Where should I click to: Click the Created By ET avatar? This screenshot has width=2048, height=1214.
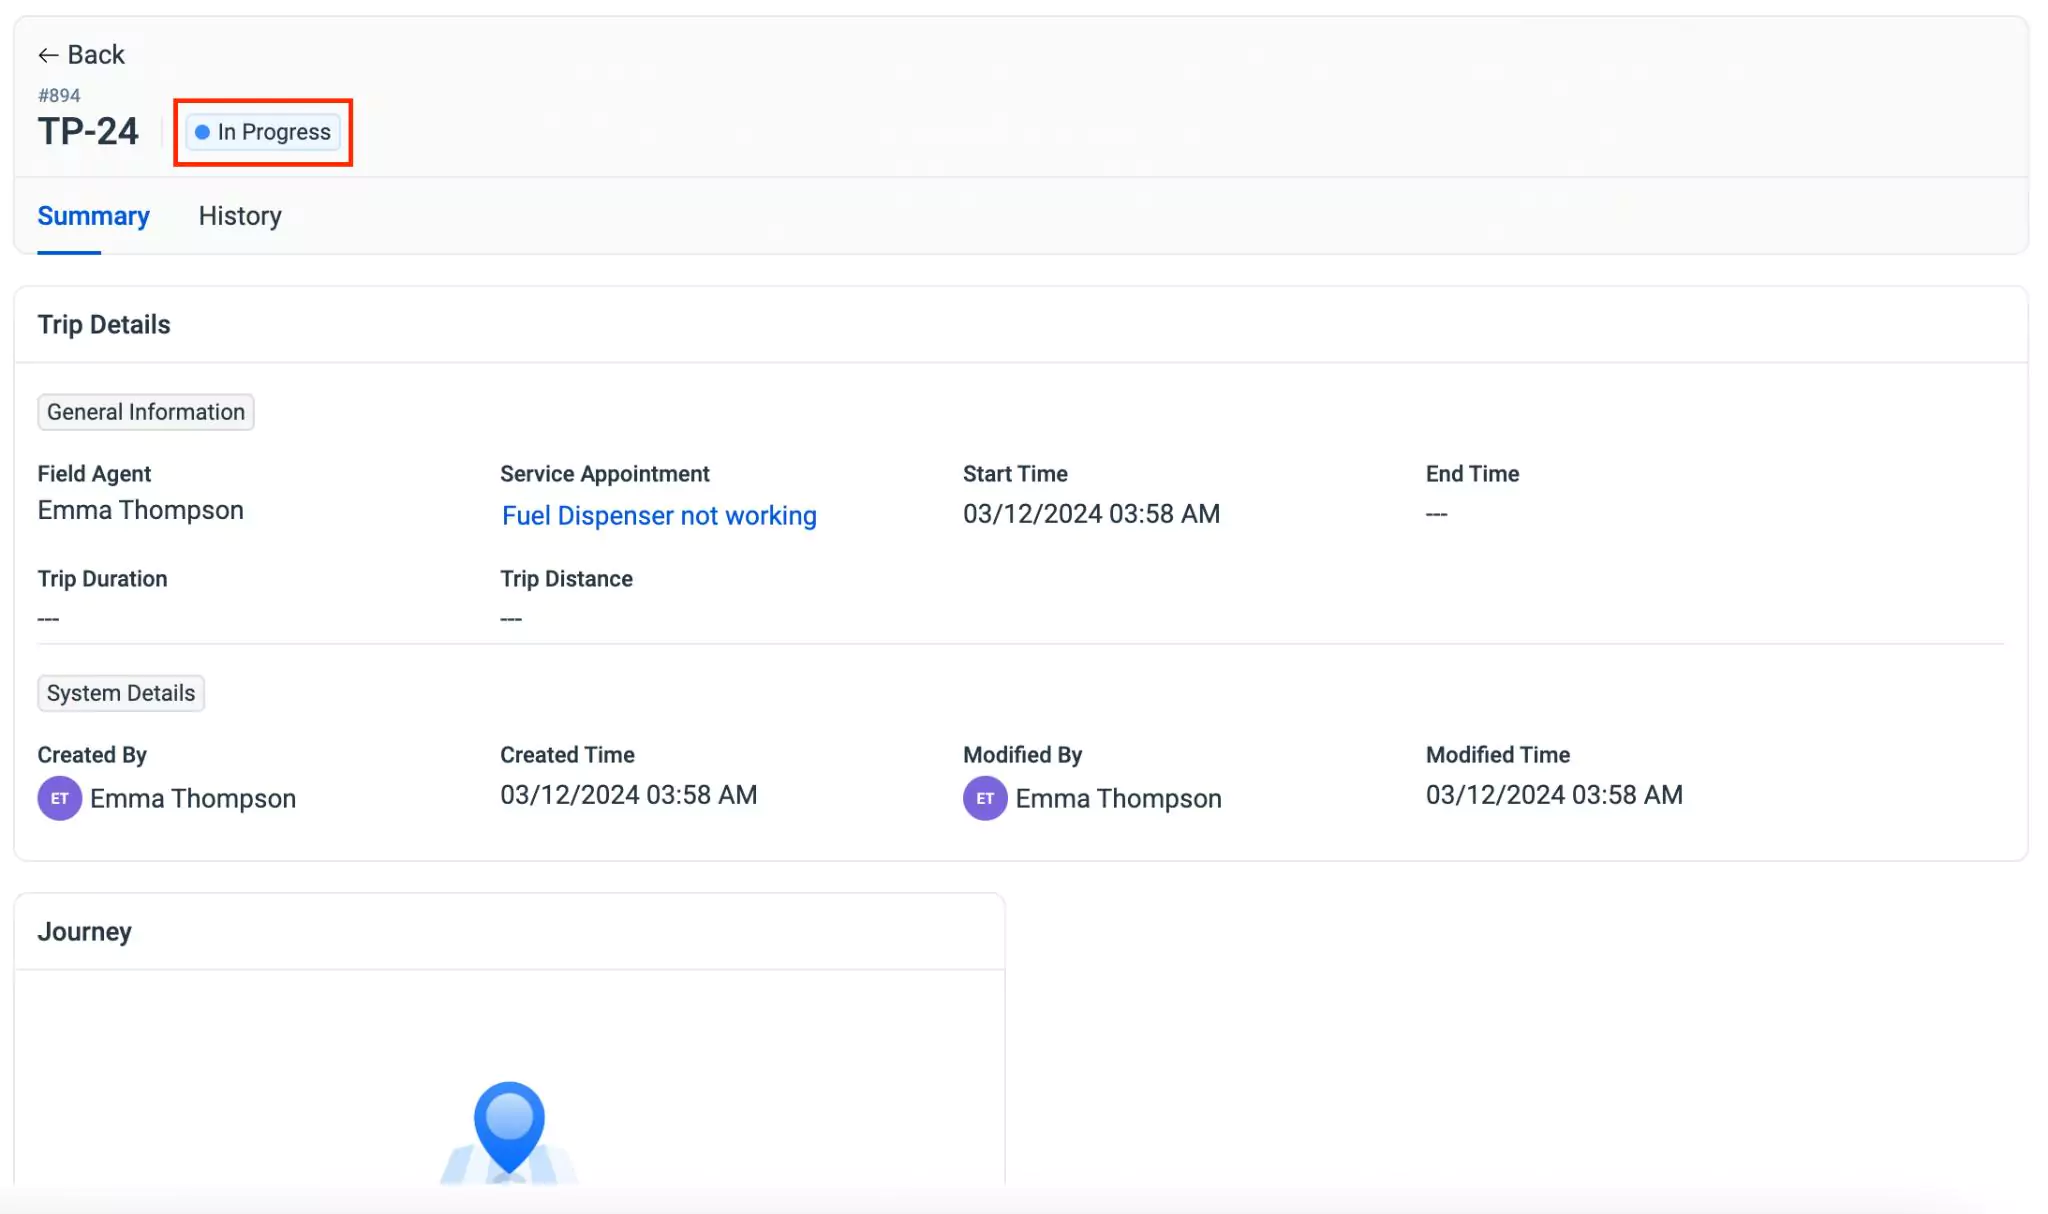pyautogui.click(x=59, y=798)
